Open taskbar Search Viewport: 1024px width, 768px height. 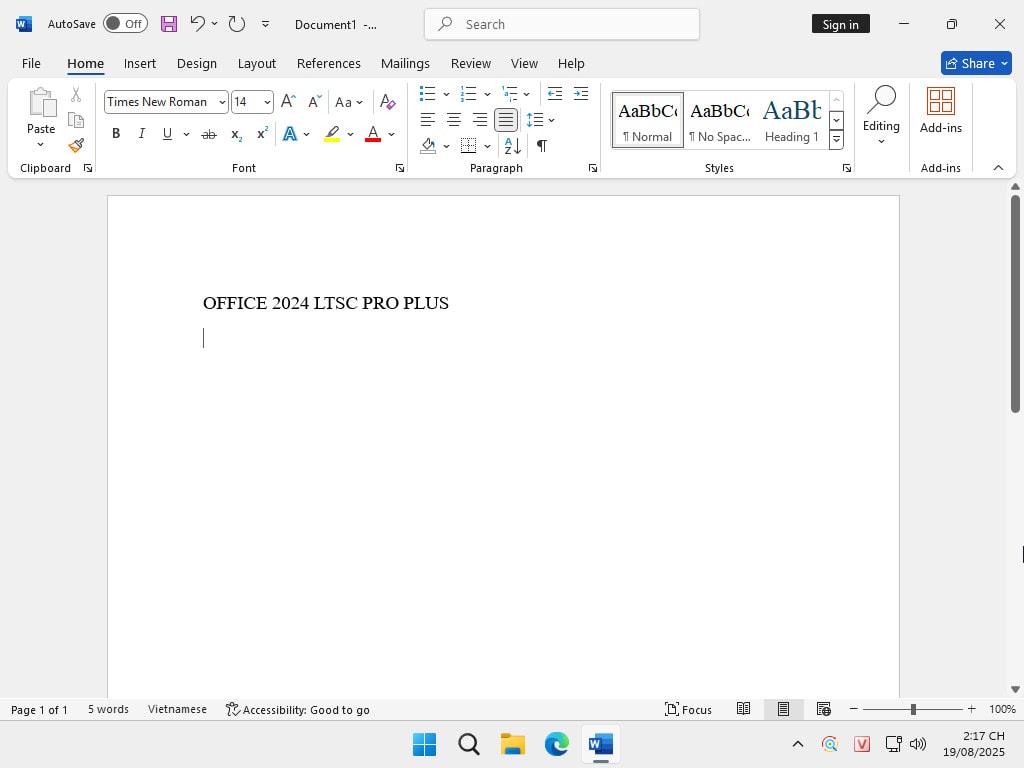click(x=468, y=744)
